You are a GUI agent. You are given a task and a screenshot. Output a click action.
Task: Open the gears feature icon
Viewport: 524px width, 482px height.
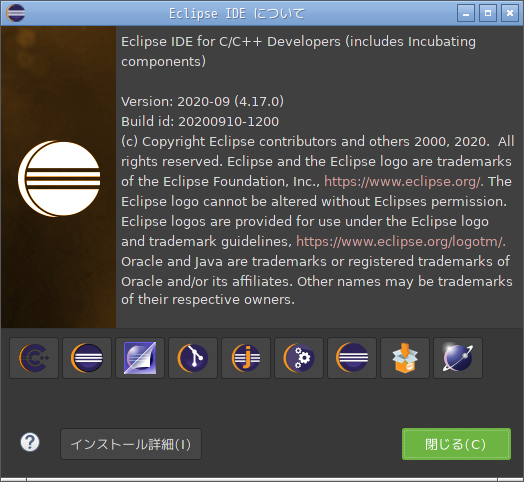point(299,358)
